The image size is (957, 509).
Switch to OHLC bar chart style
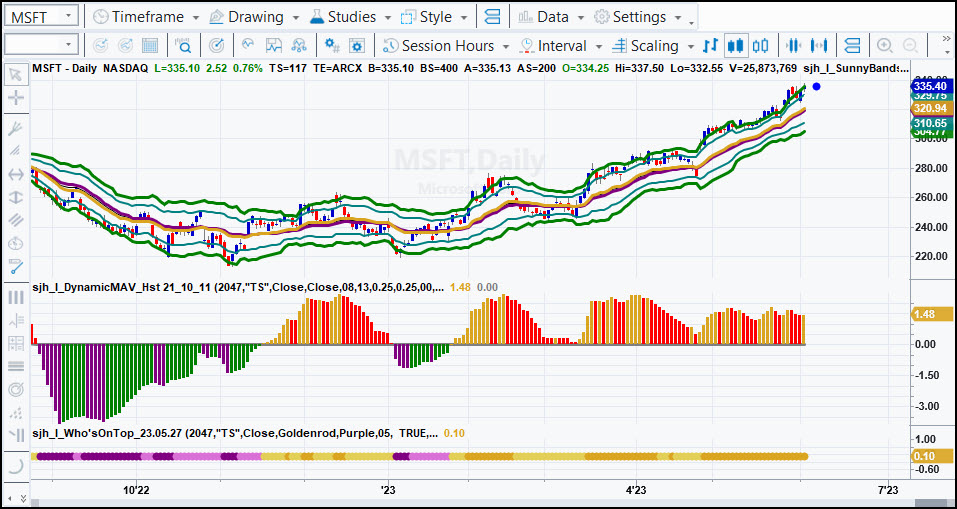tap(710, 46)
